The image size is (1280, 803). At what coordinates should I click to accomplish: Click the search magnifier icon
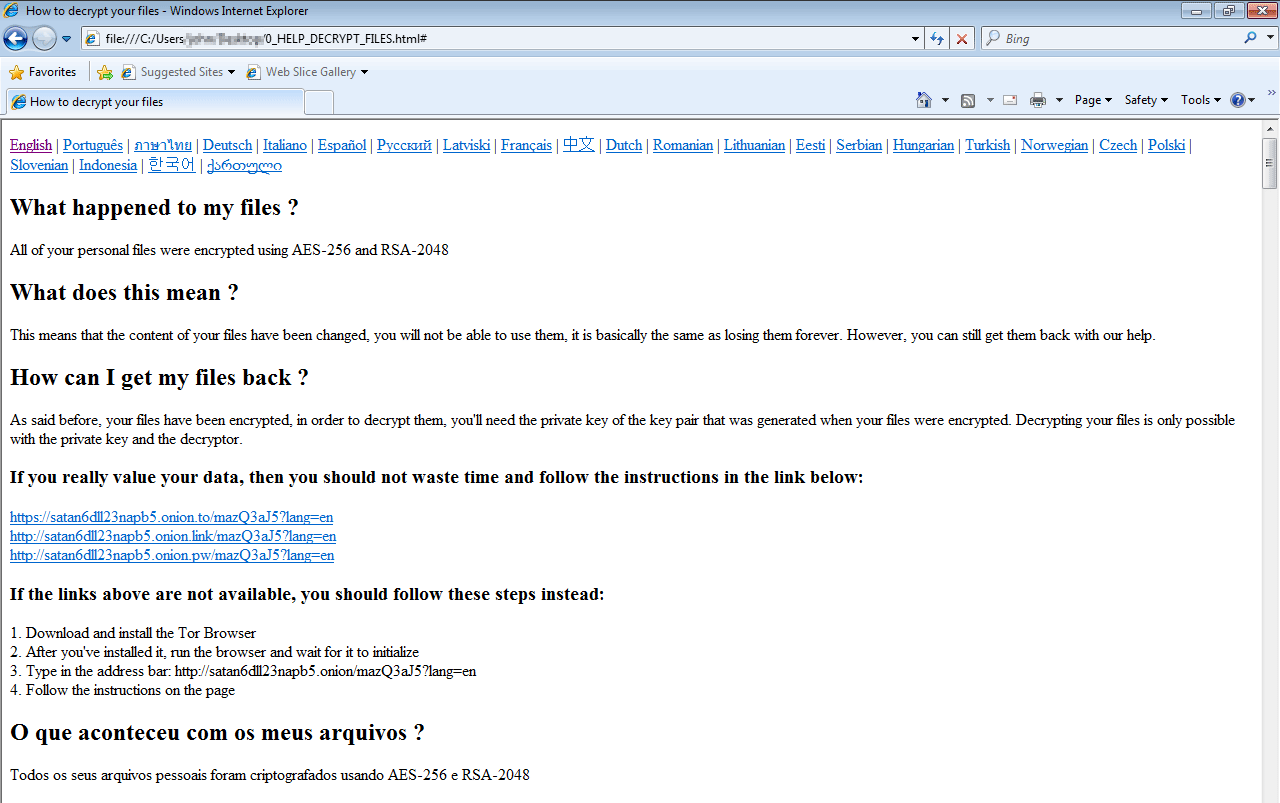pos(1250,38)
